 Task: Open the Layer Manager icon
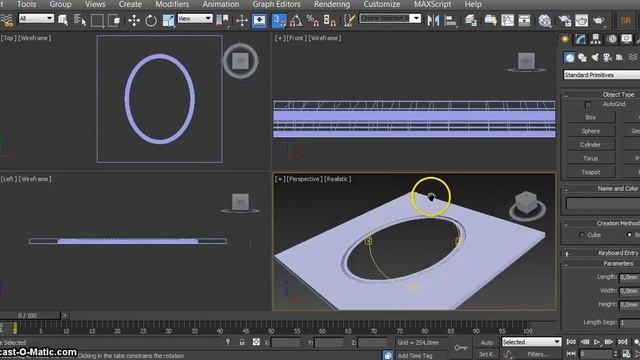471,20
